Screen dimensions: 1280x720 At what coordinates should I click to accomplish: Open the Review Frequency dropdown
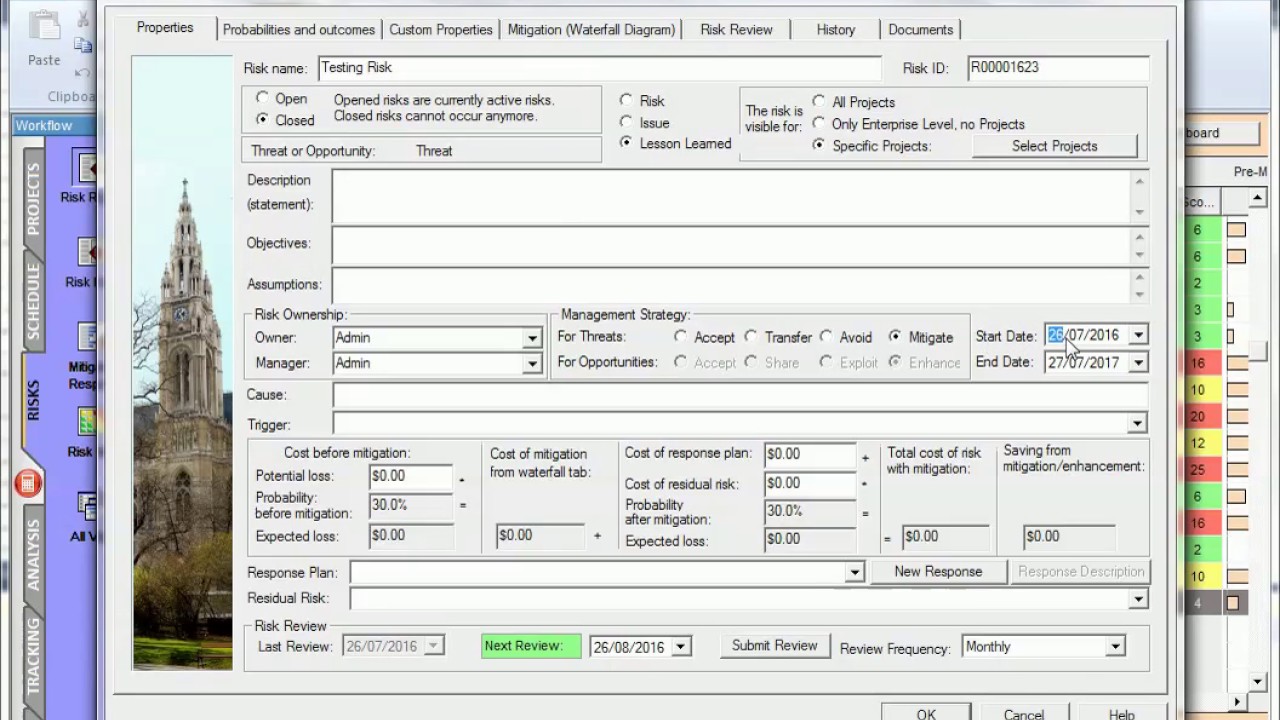click(1115, 647)
